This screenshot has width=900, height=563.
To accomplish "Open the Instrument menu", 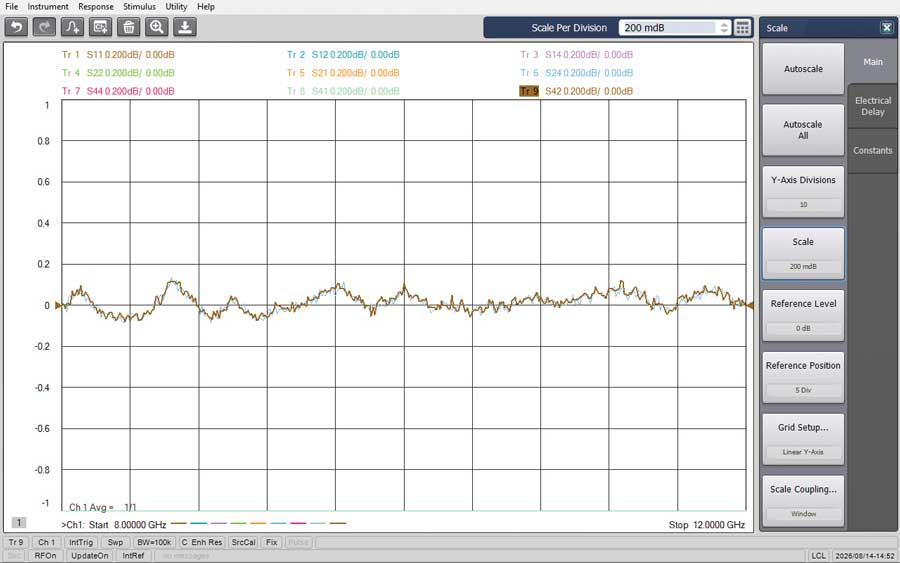I will click(48, 6).
